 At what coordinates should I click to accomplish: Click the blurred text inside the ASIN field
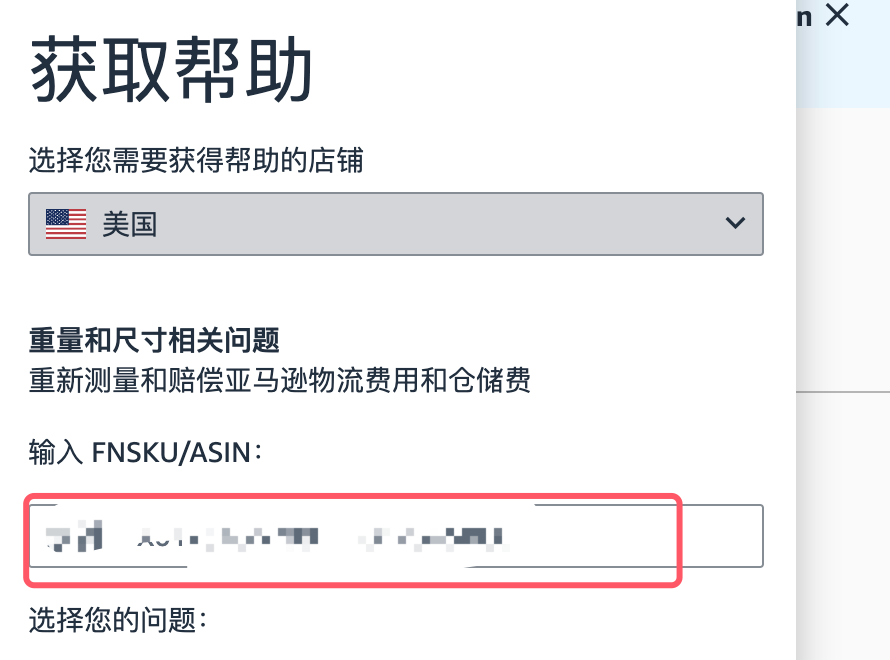(x=280, y=538)
